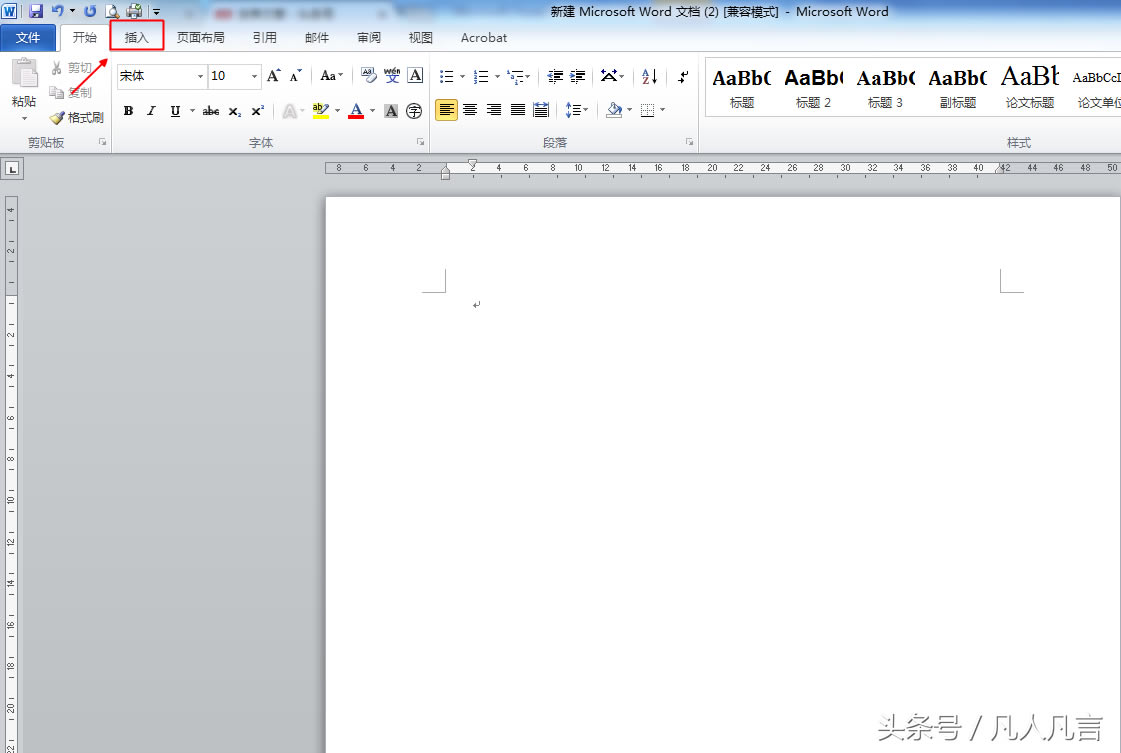Screen dimensions: 1121x753
Task: Increase indent of the paragraph
Action: (577, 77)
